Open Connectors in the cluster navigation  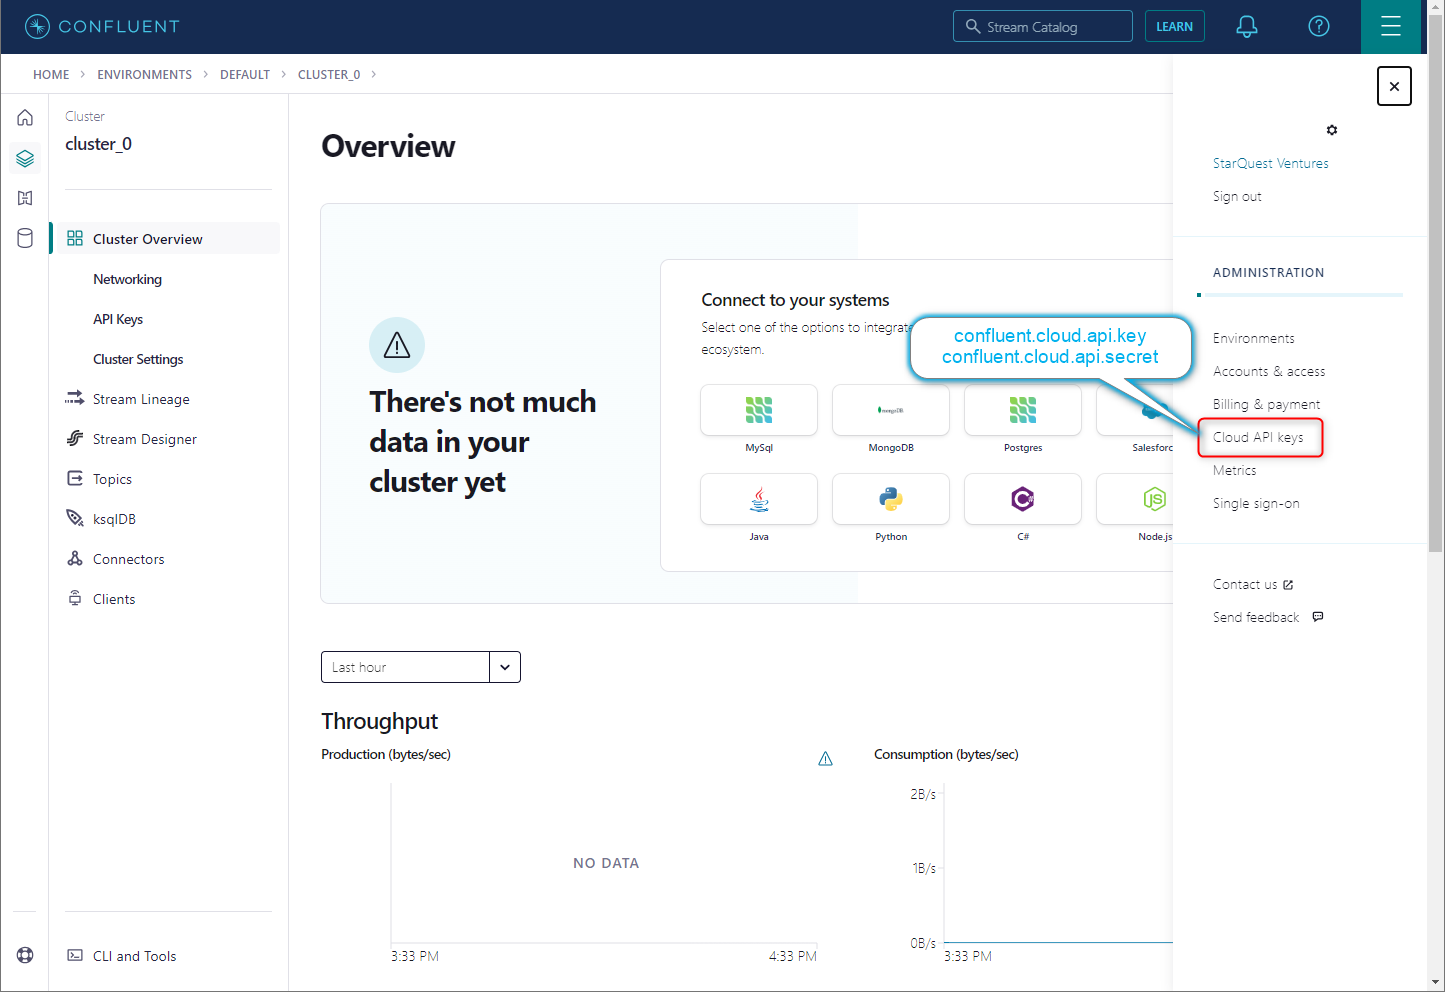tap(128, 559)
